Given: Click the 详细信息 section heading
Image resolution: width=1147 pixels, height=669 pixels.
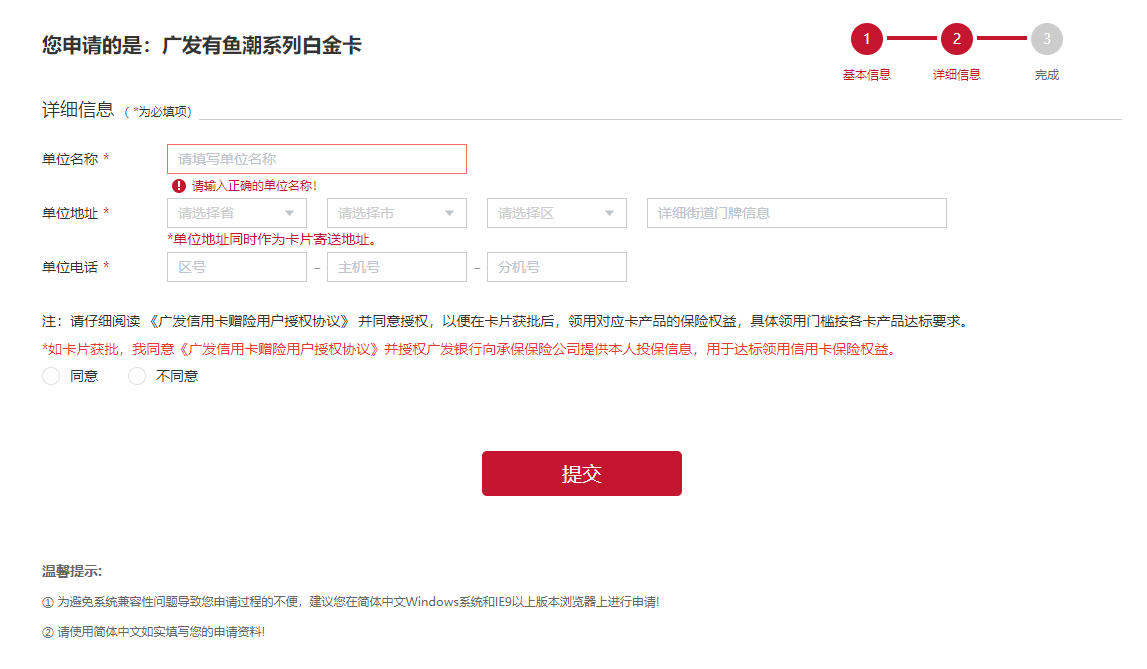Looking at the screenshot, I should 78,110.
